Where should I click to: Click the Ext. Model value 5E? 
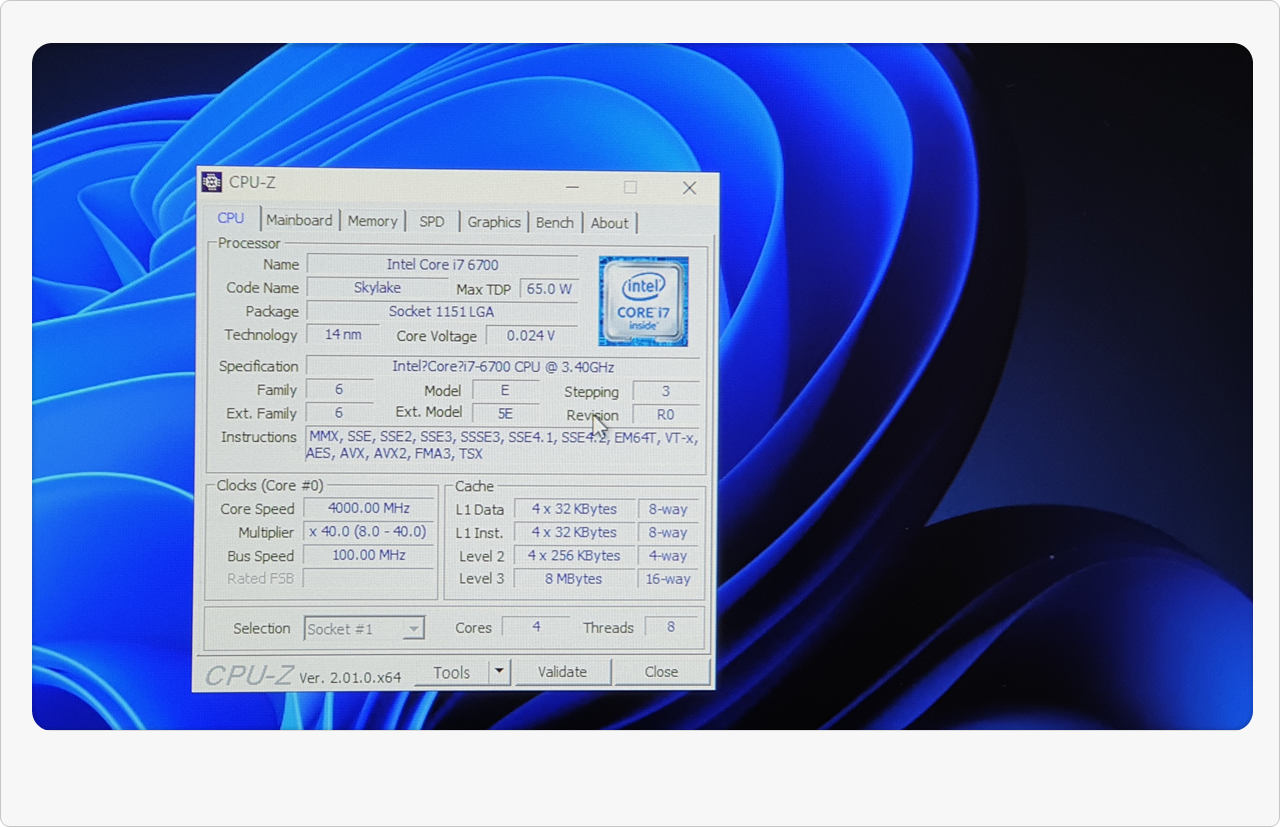coord(505,413)
